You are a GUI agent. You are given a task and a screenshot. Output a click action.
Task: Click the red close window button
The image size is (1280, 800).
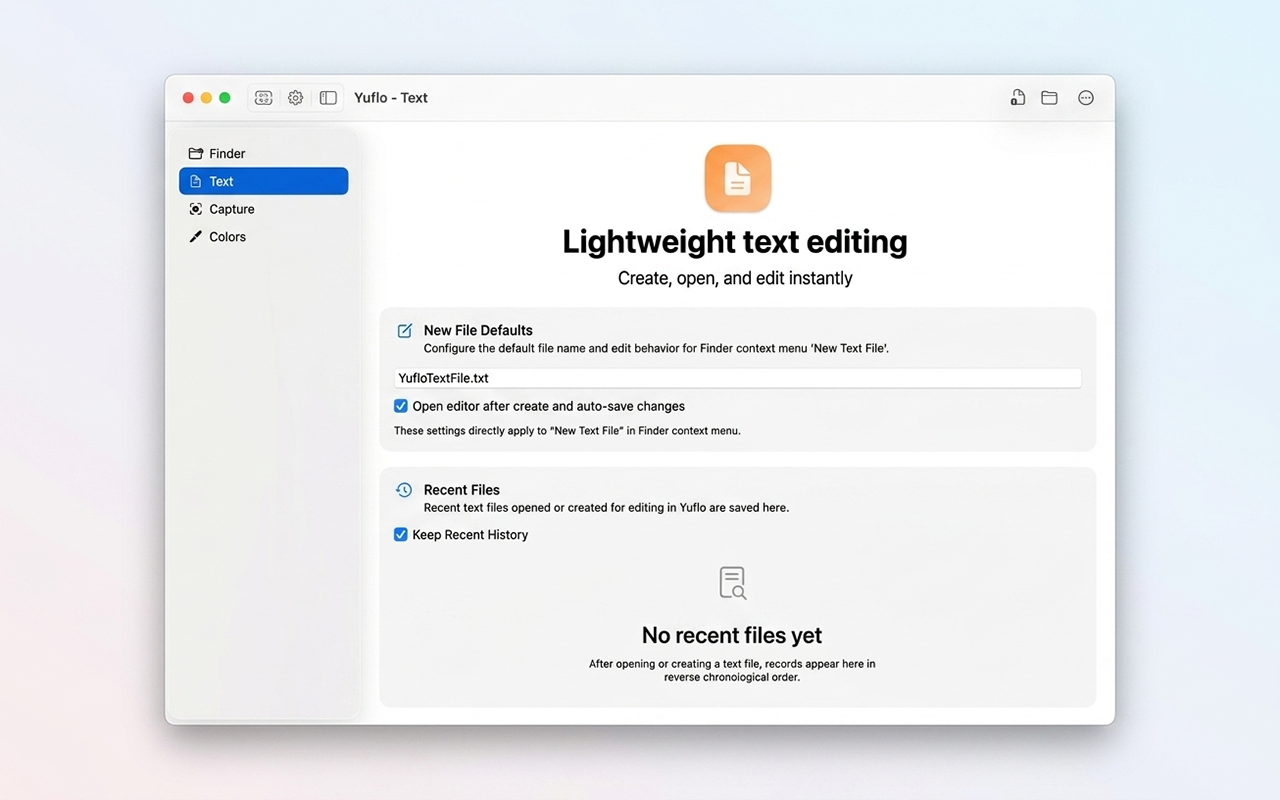[188, 98]
